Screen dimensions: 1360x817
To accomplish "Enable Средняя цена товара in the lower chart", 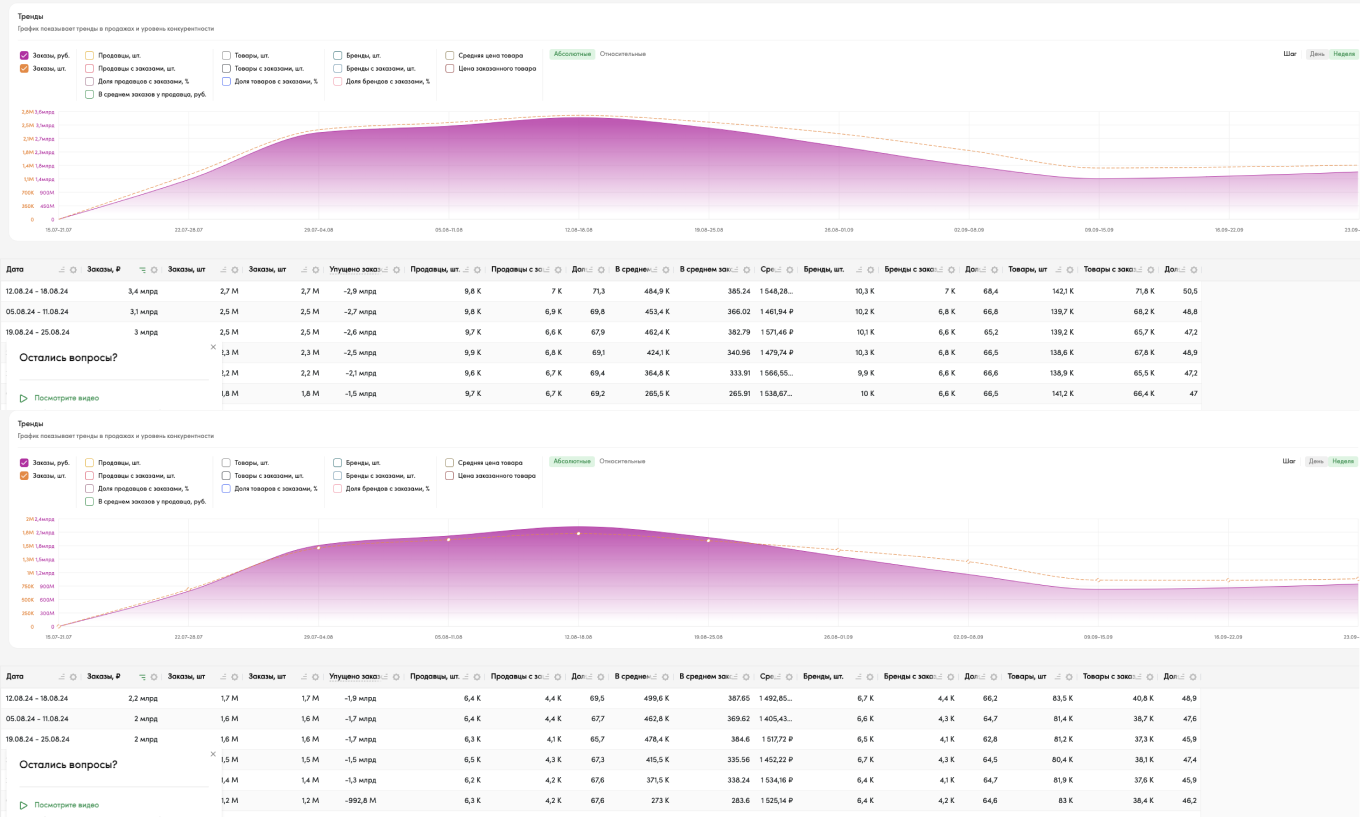I will pos(450,463).
